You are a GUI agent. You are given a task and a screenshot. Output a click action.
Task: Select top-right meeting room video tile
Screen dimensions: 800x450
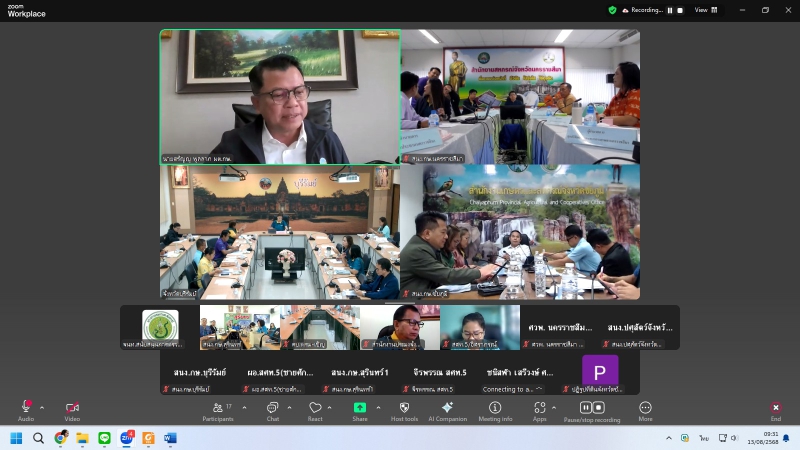click(520, 97)
